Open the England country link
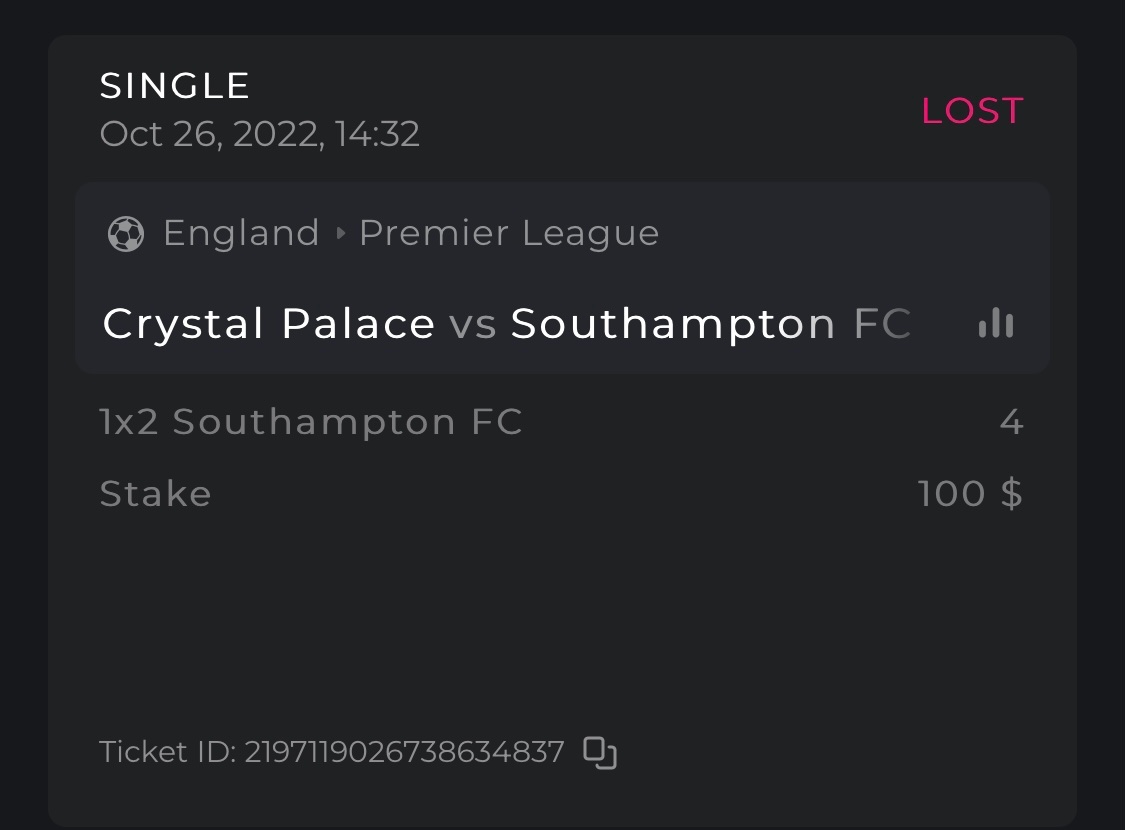1125x830 pixels. (x=241, y=233)
